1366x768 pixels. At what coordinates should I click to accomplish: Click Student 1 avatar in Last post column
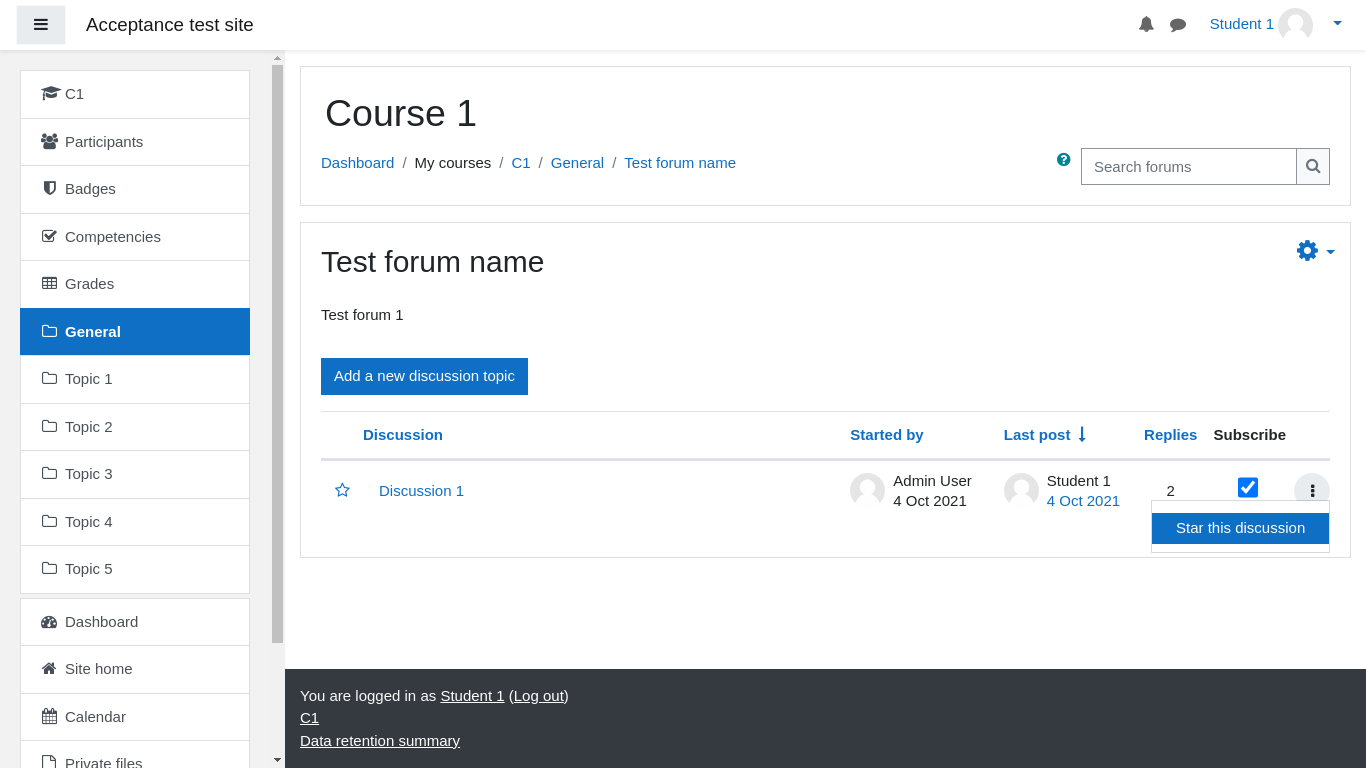(1021, 490)
